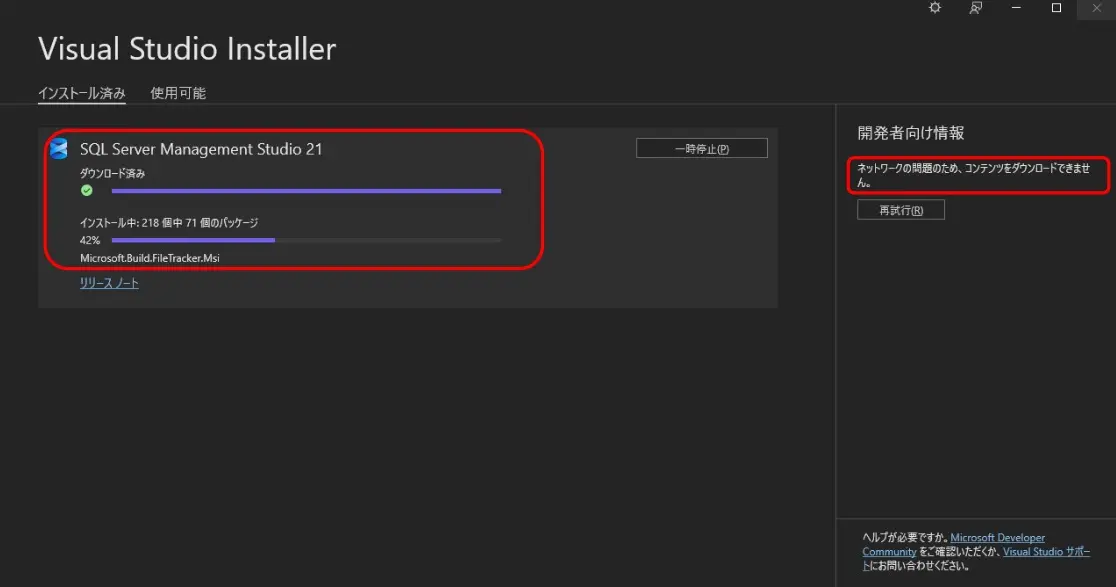
Task: Click the 218 個中 71 個 package counter text
Action: pos(170,222)
